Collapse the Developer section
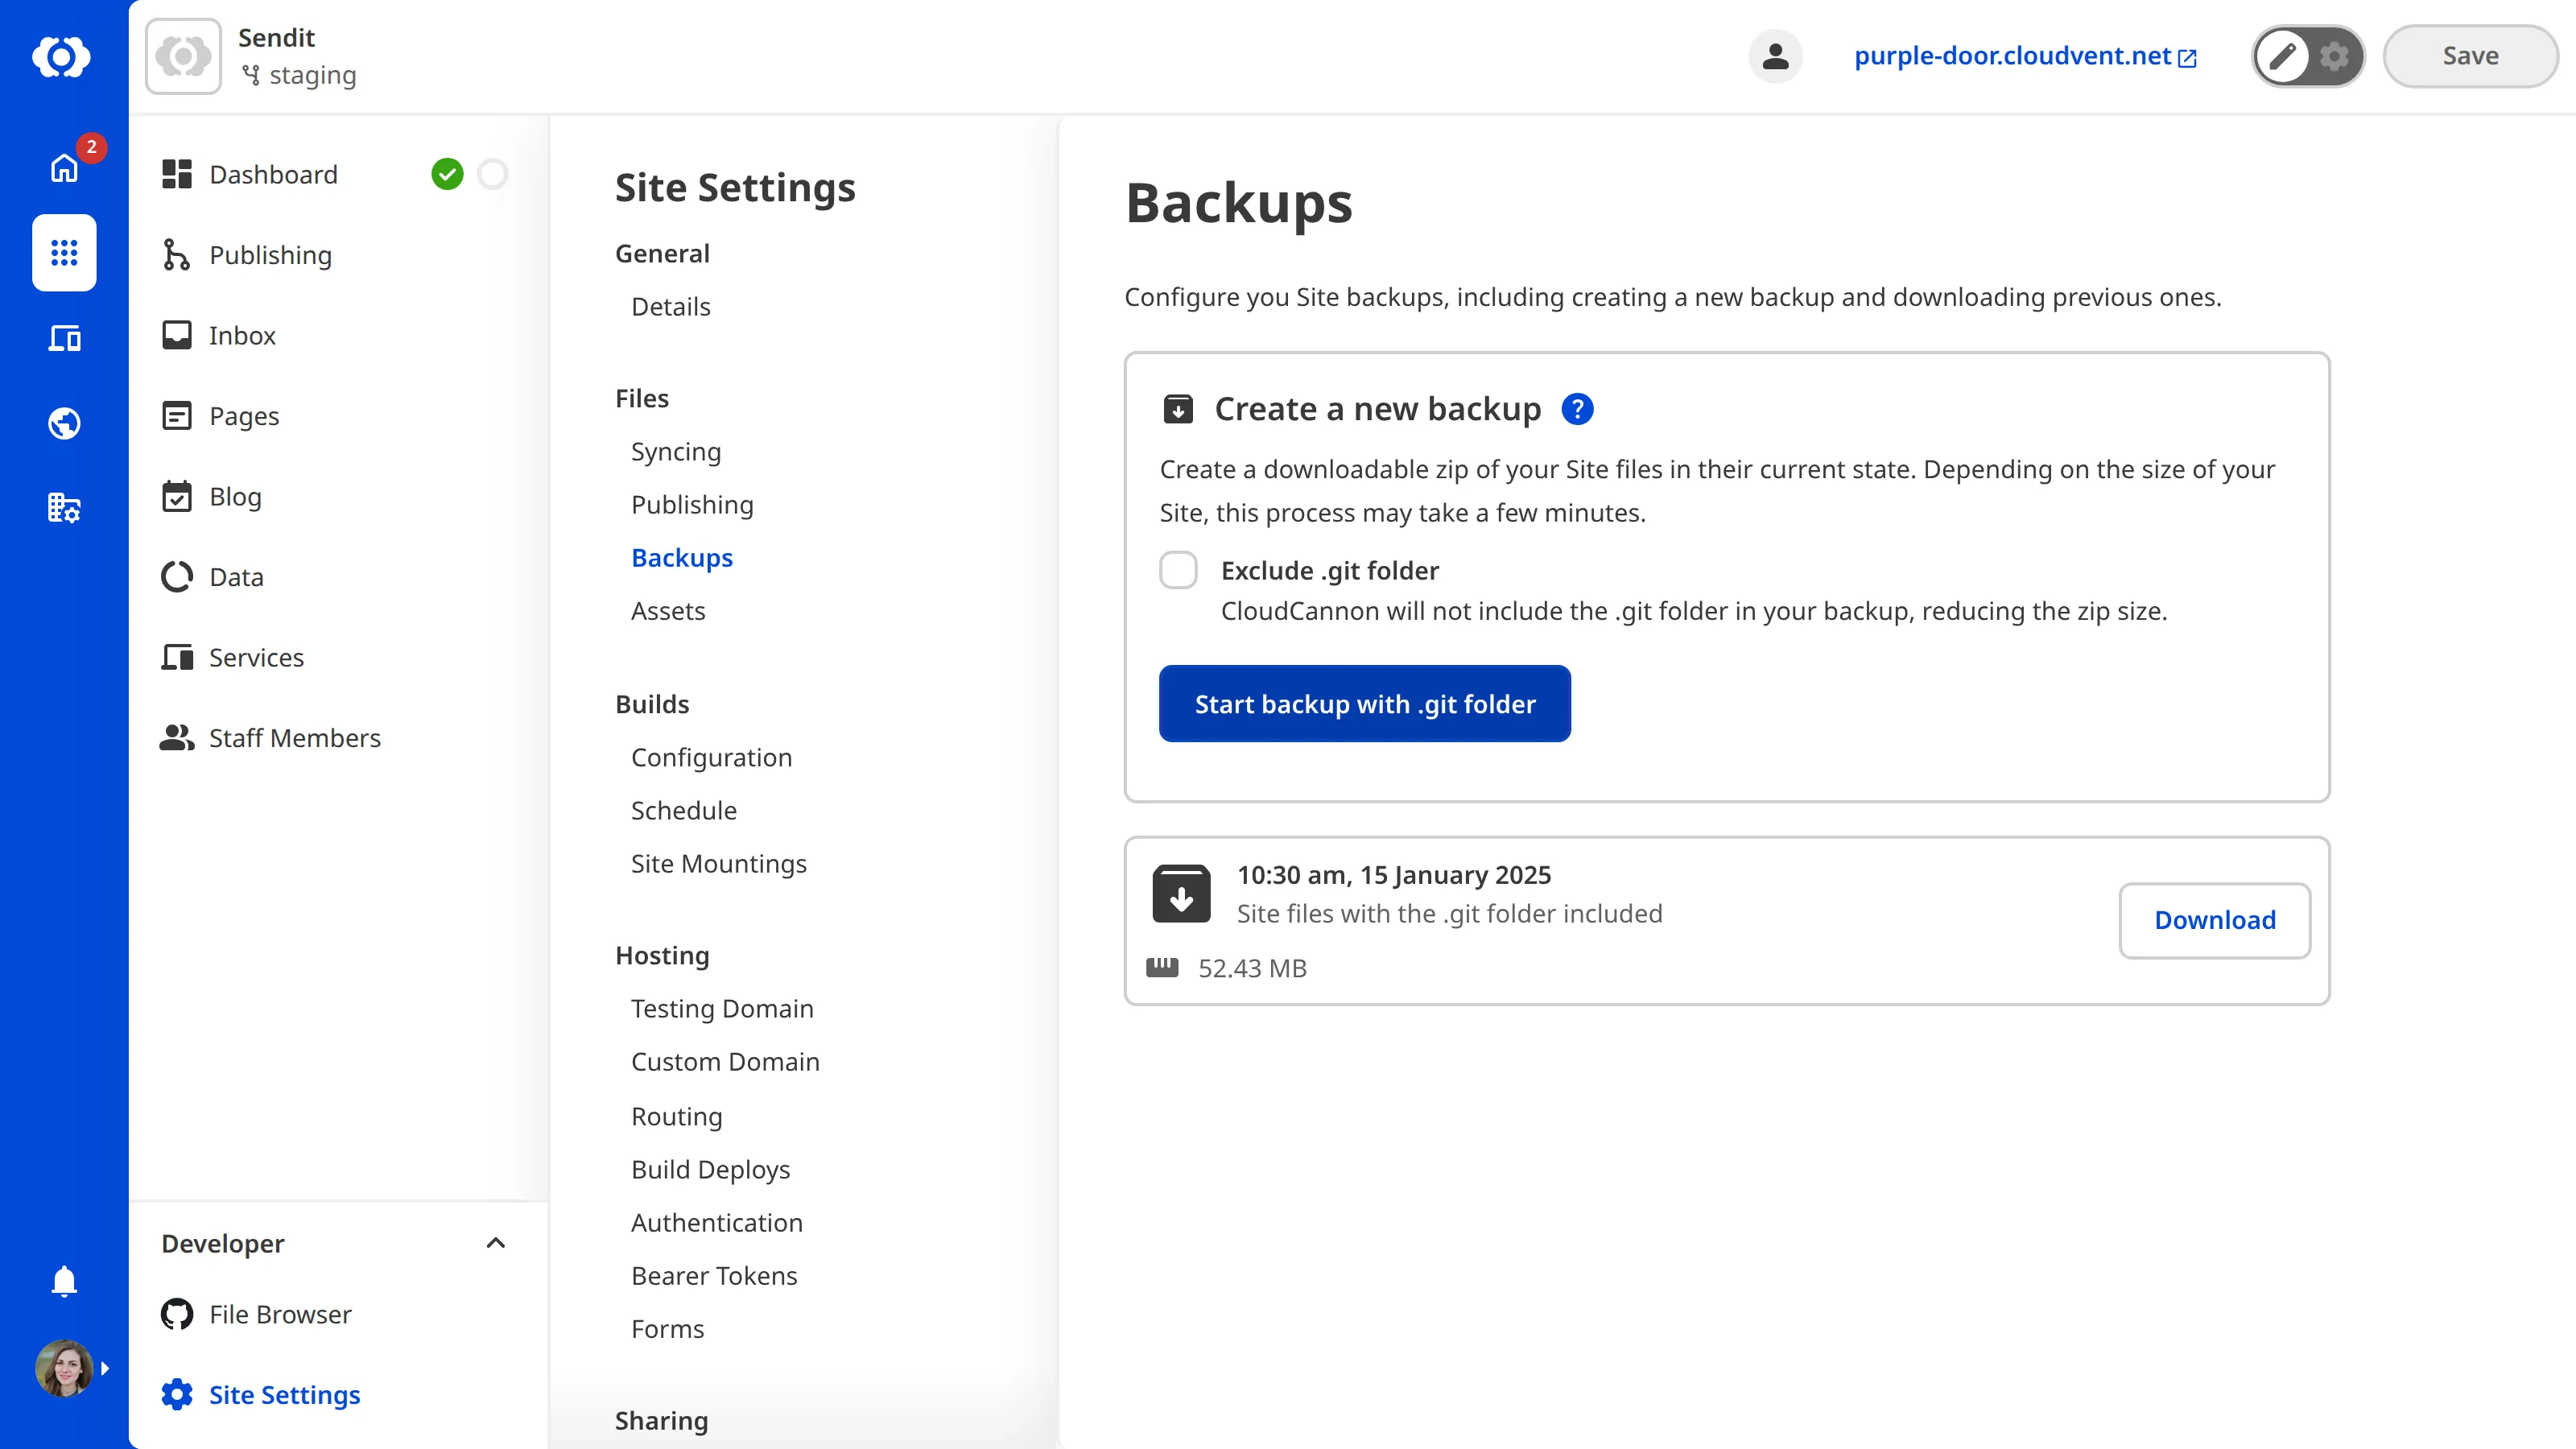This screenshot has height=1449, width=2576. (x=495, y=1243)
